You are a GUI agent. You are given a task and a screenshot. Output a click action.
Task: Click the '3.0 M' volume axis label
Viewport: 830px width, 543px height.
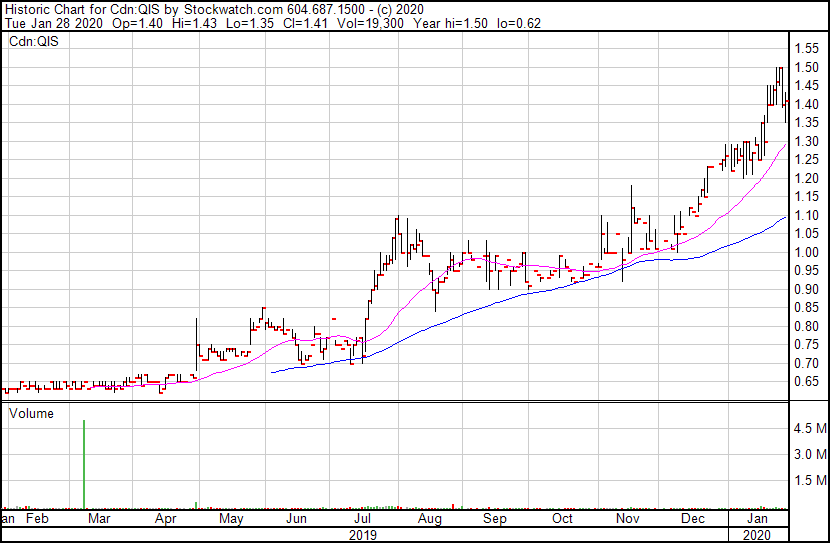[810, 454]
